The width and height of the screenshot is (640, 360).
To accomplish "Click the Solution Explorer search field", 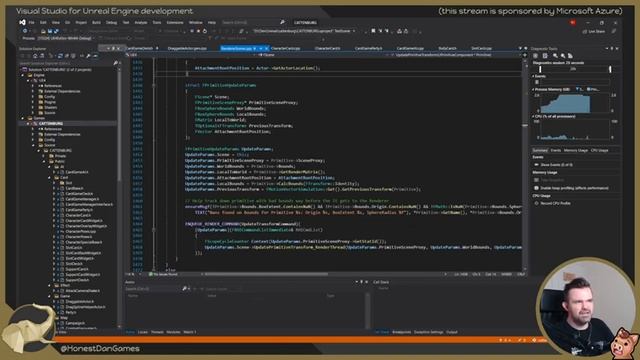I will pyautogui.click(x=65, y=63).
